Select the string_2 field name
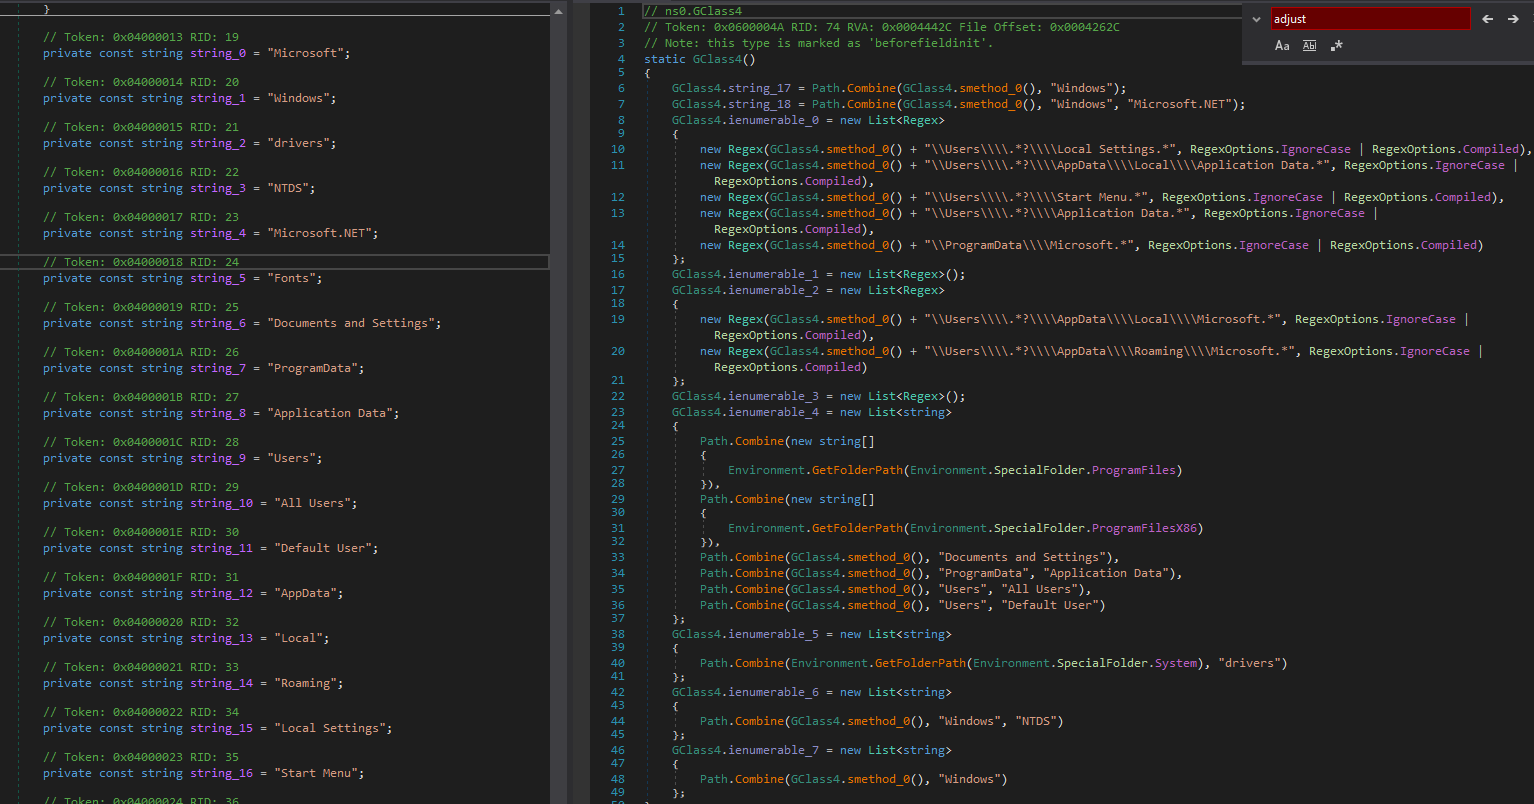1534x804 pixels. click(x=218, y=143)
